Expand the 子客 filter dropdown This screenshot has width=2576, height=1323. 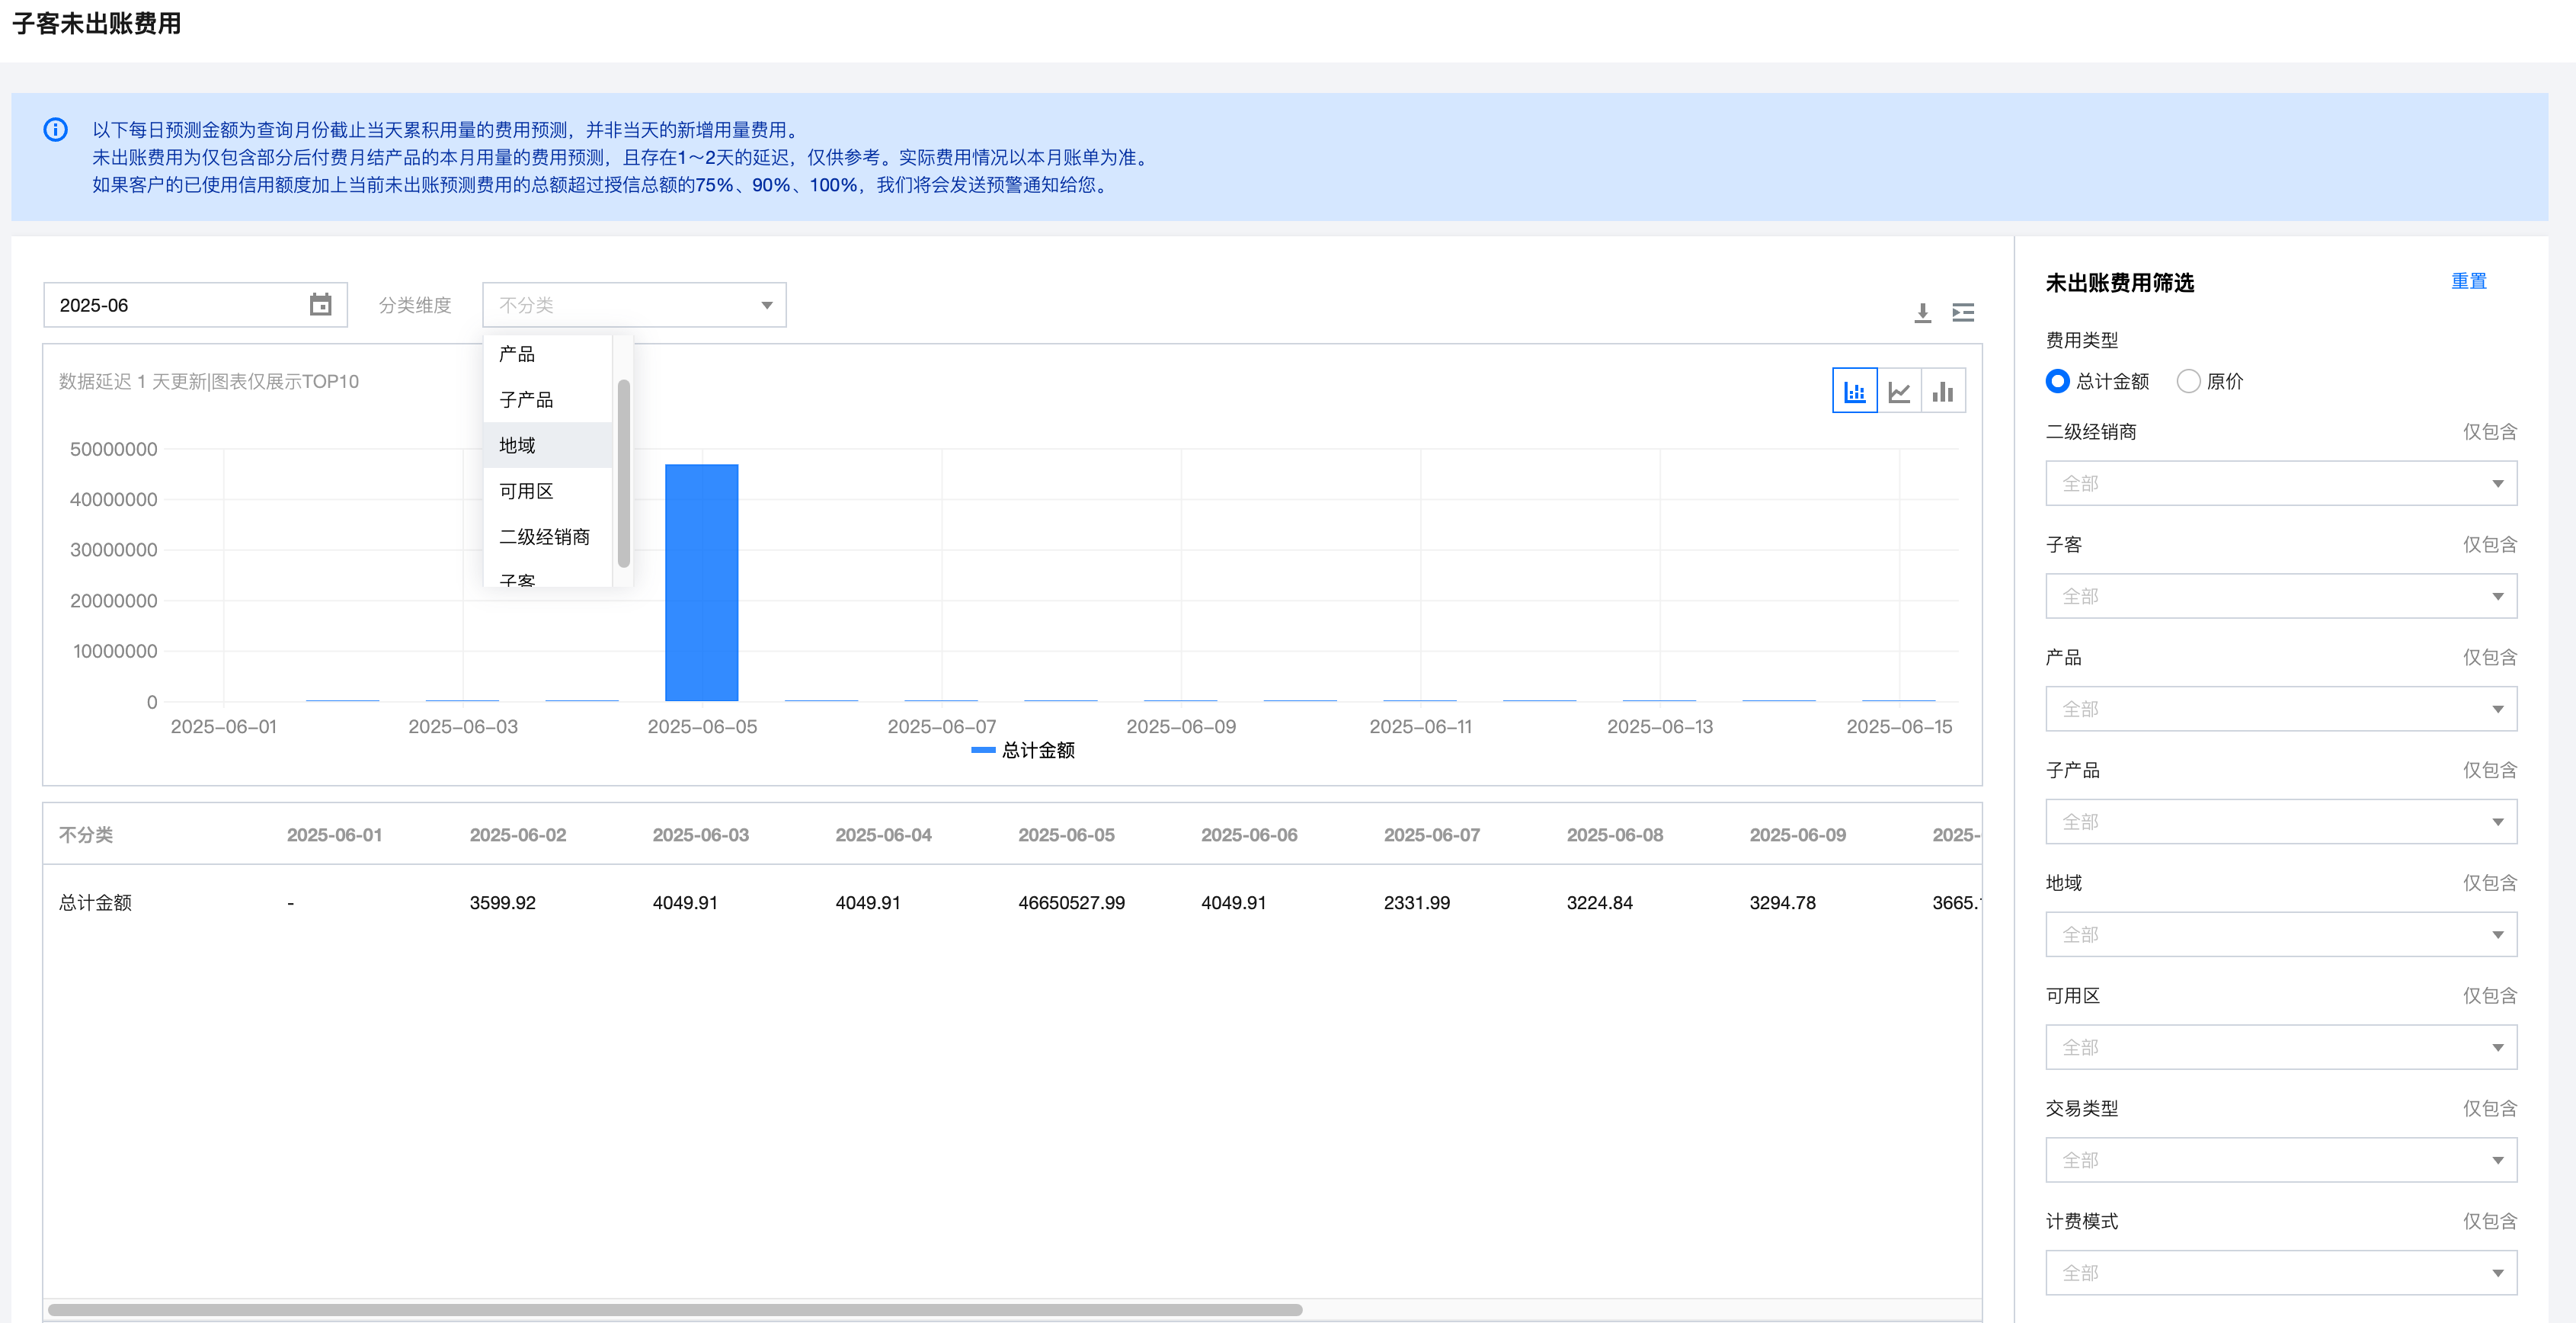(x=2280, y=596)
